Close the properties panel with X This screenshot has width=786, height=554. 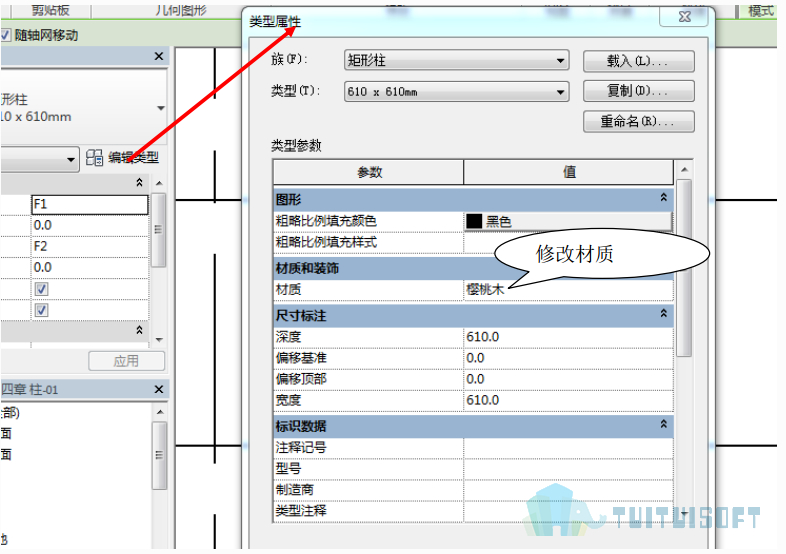(x=159, y=56)
